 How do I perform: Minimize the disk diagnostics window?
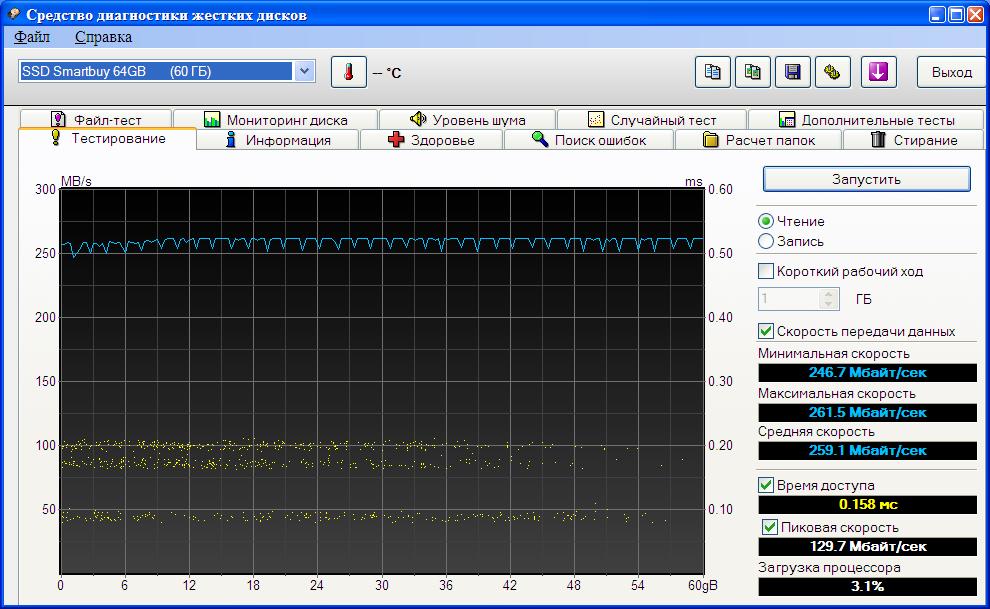[x=937, y=14]
